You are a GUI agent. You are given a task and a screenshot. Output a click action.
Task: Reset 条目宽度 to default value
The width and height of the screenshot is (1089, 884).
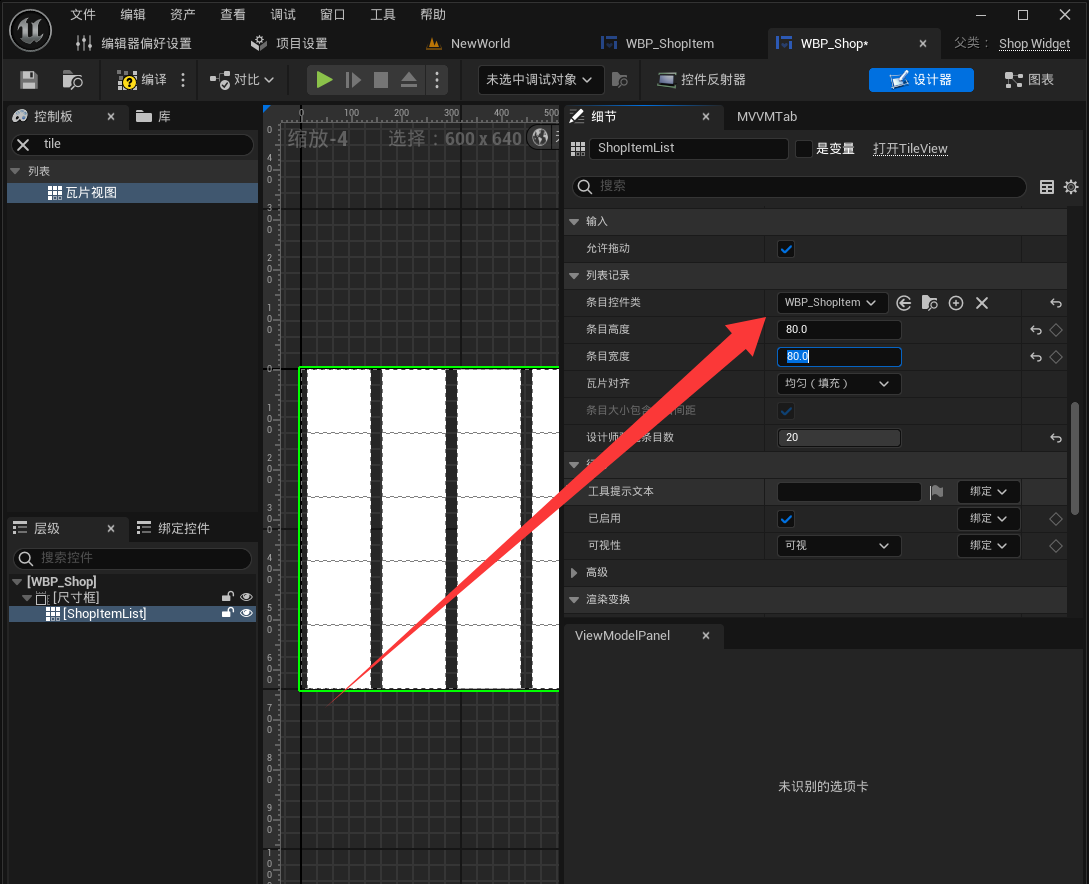click(x=1036, y=357)
